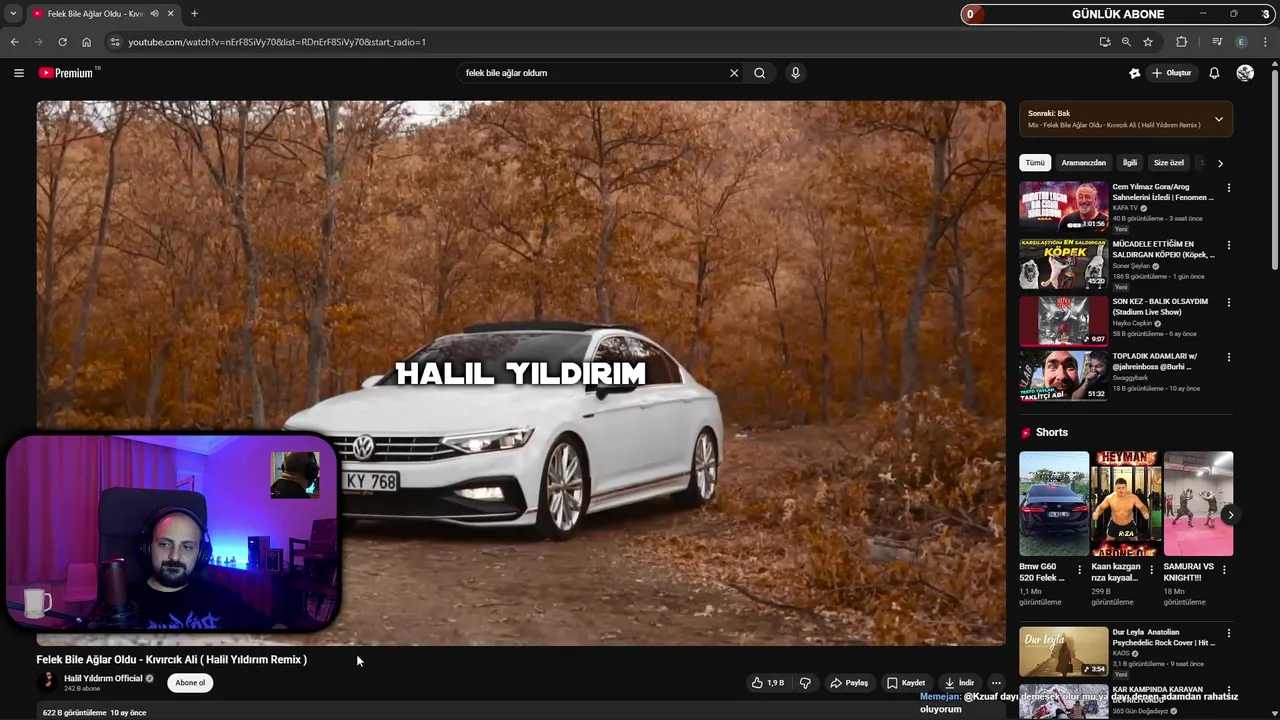Open SAMURAI VS KNIGHT short
This screenshot has height=720, width=1280.
[x=1198, y=503]
